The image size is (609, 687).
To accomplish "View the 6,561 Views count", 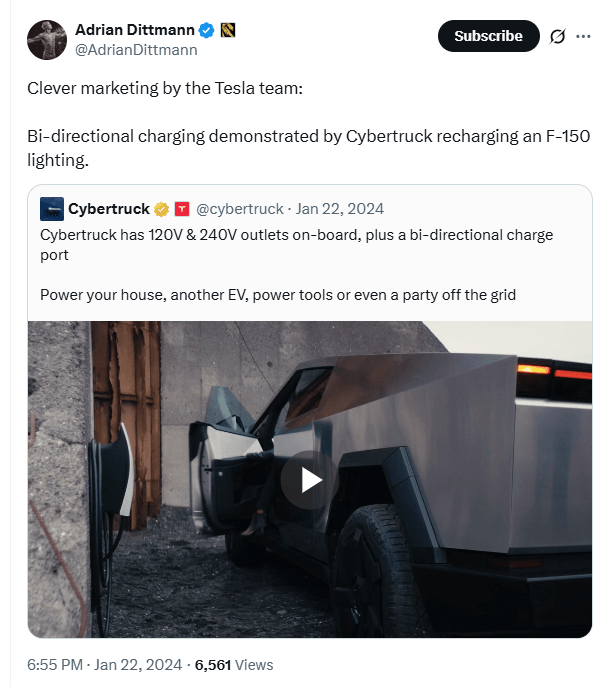I will (x=234, y=665).
